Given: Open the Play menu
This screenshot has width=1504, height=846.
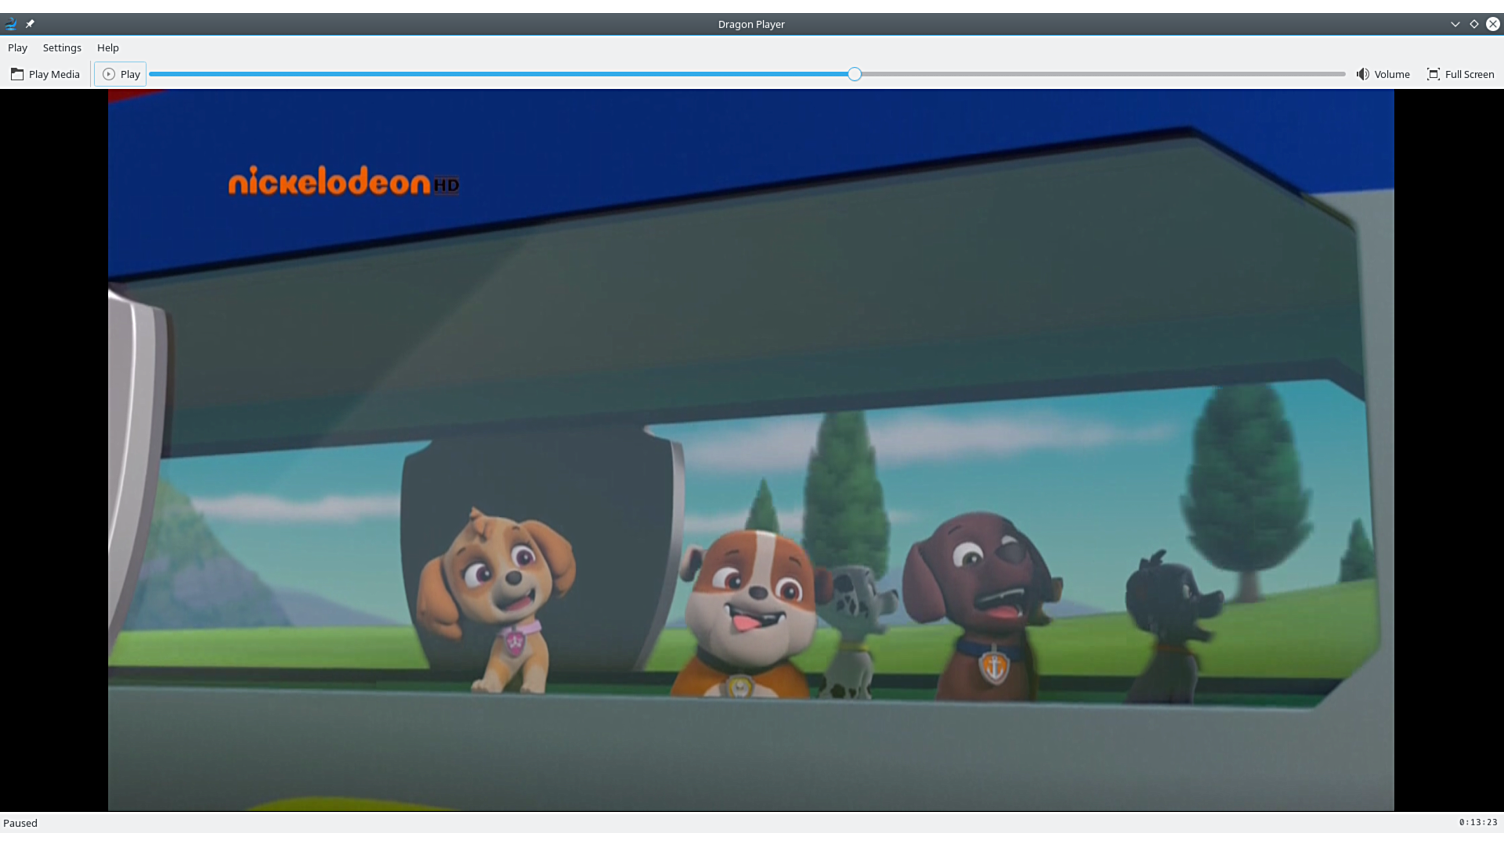Looking at the screenshot, I should point(18,48).
